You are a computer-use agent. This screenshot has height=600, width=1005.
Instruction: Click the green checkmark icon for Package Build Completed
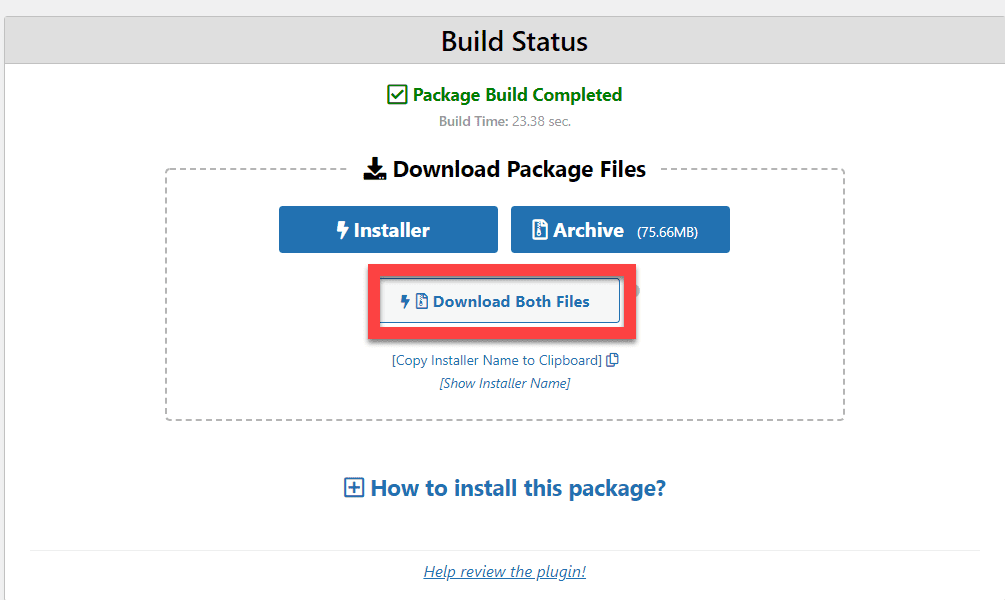coord(397,94)
